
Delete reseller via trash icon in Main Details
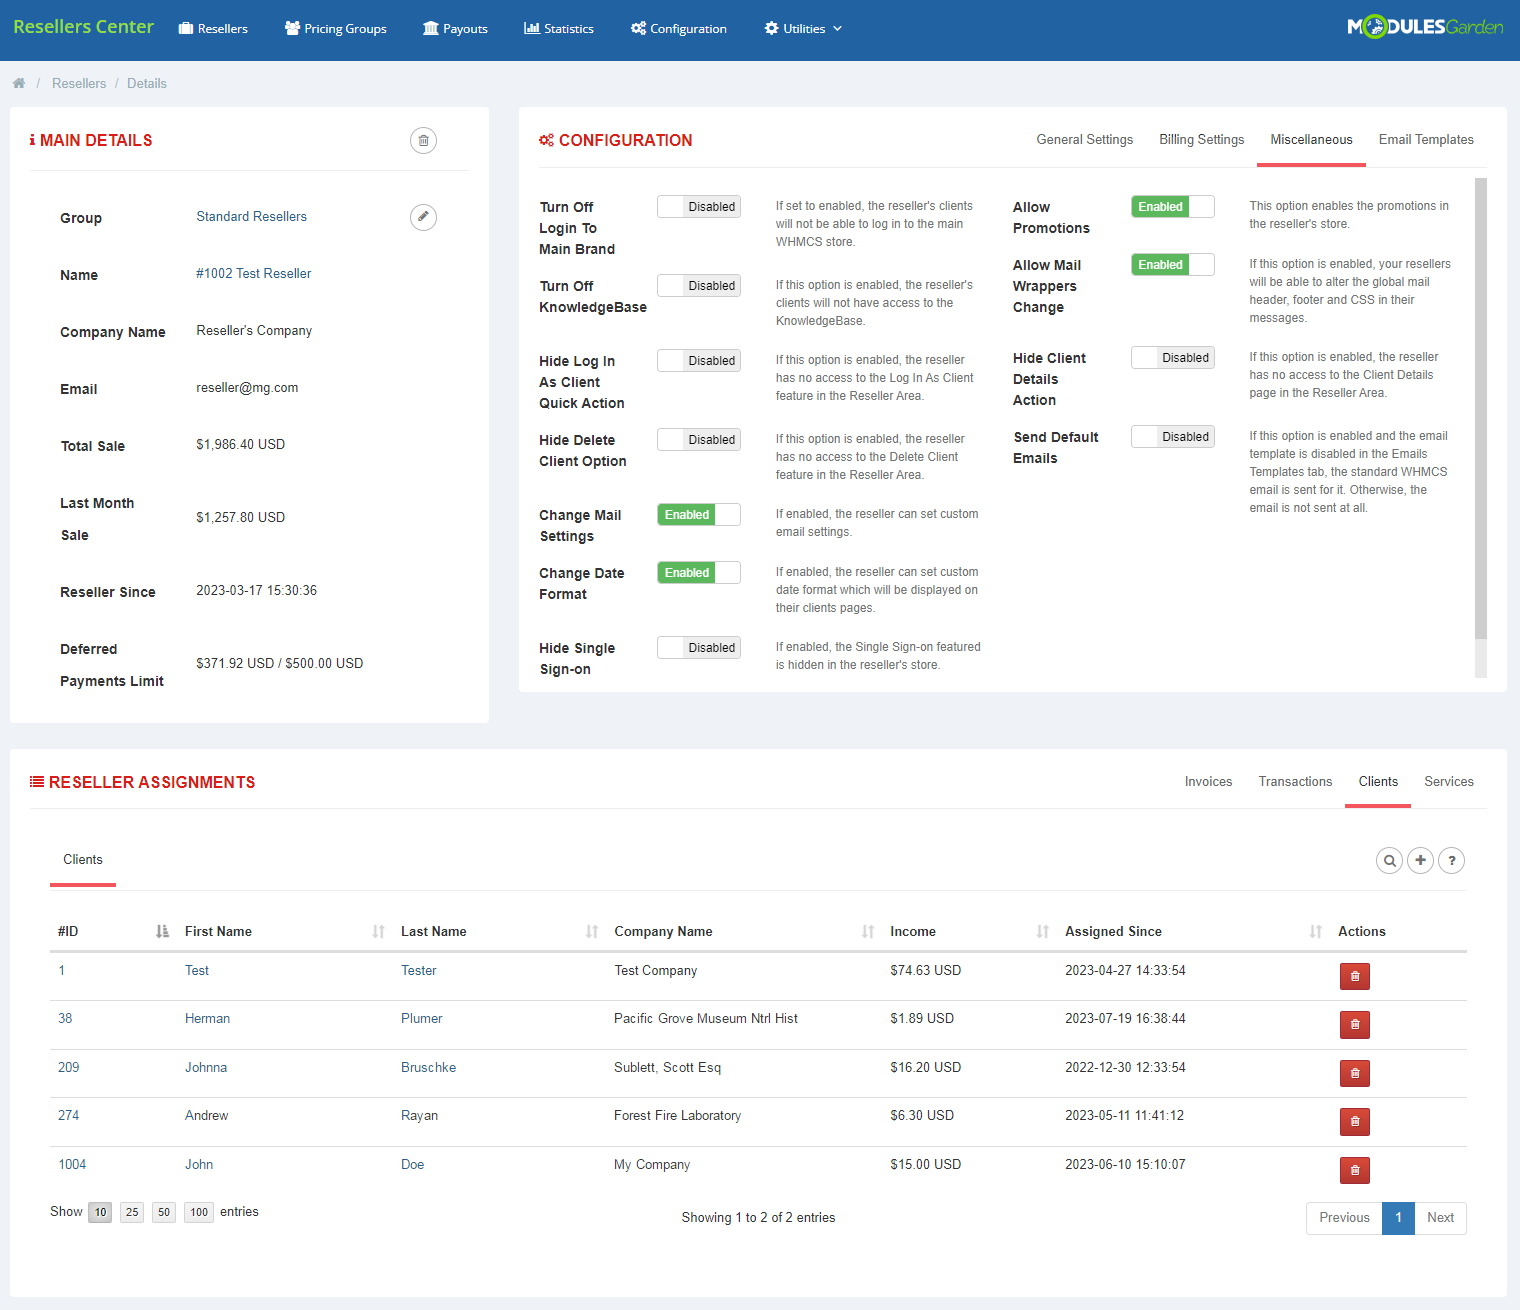click(x=423, y=140)
